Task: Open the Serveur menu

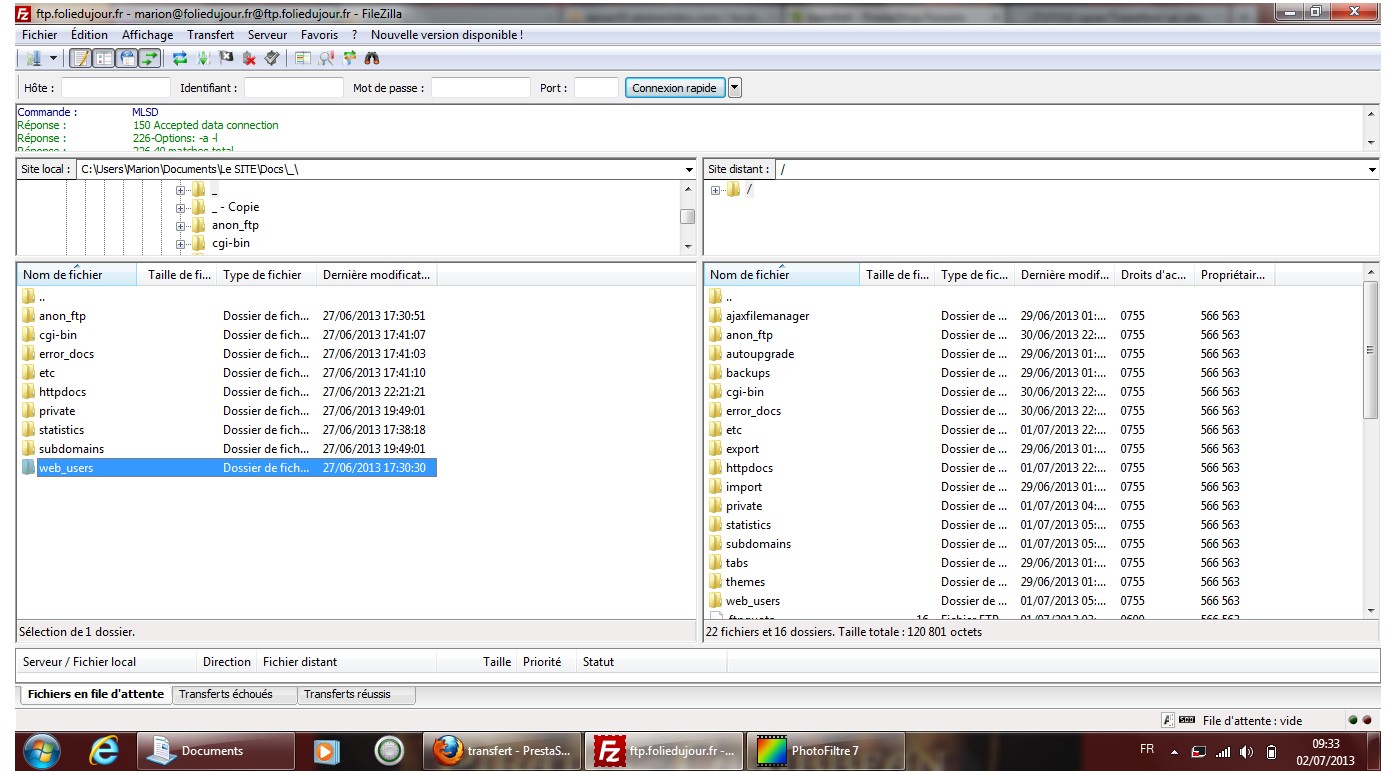Action: [267, 35]
